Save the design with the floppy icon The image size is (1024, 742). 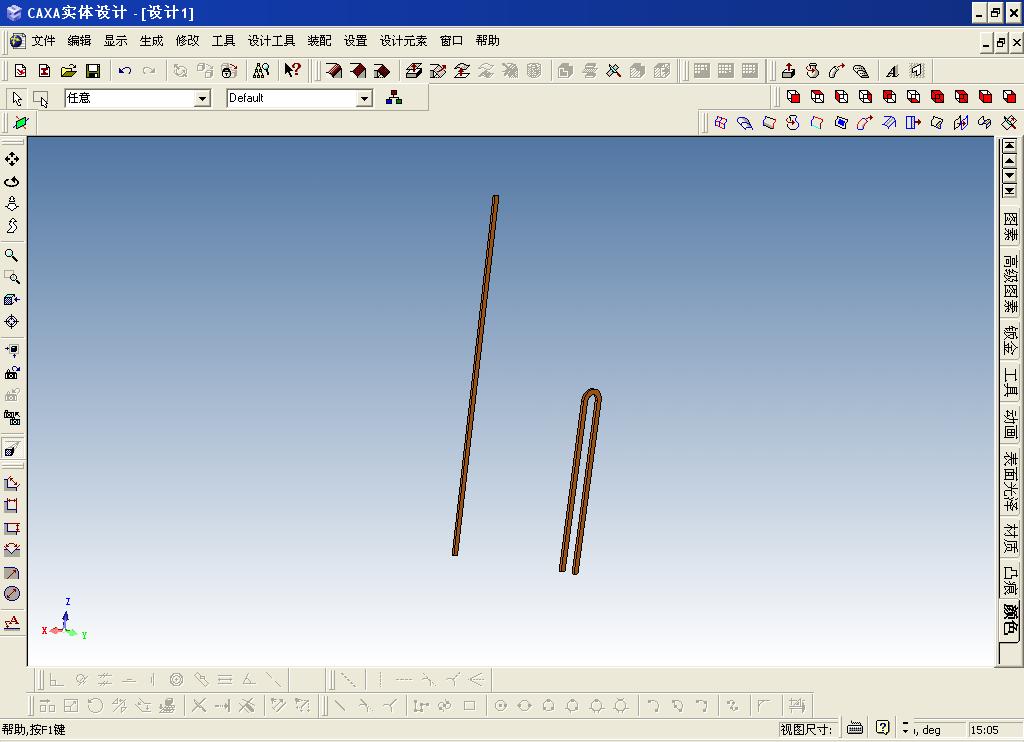coord(93,71)
